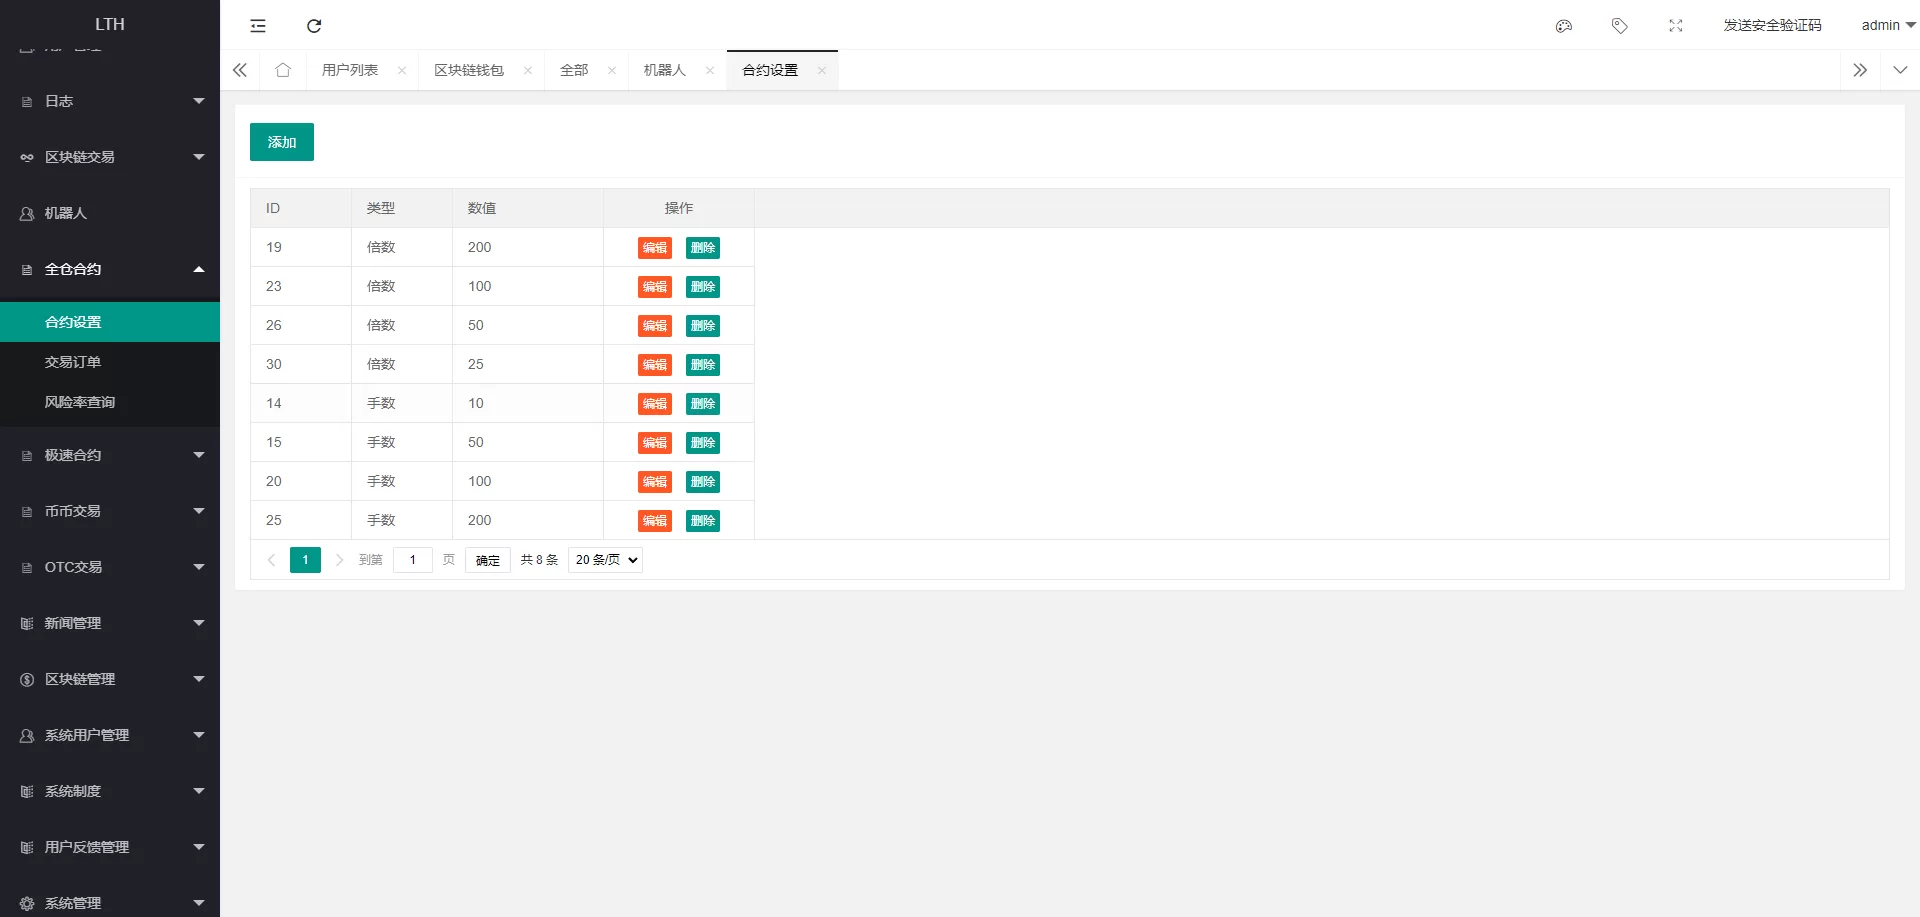
Task: Click the tag note icon
Action: point(1620,26)
